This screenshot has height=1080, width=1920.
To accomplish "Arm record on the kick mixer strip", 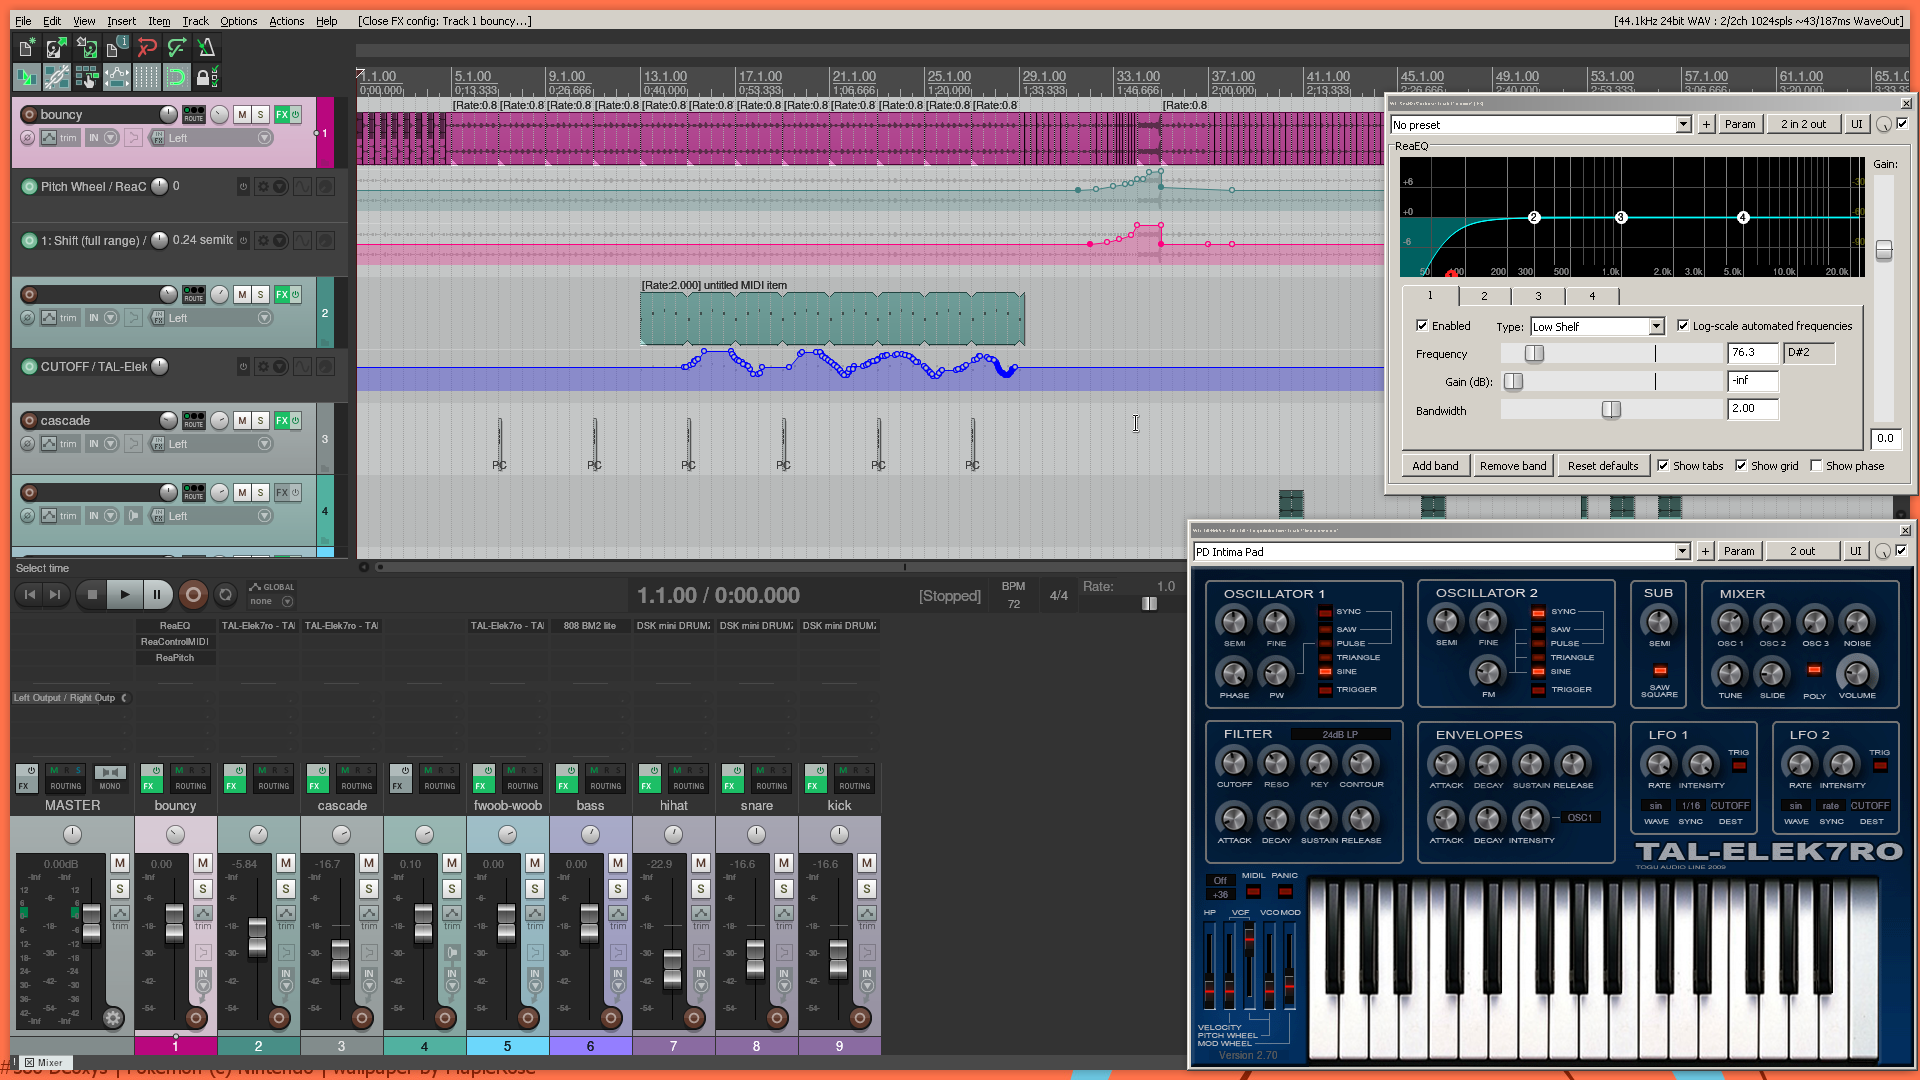I will 860,1018.
